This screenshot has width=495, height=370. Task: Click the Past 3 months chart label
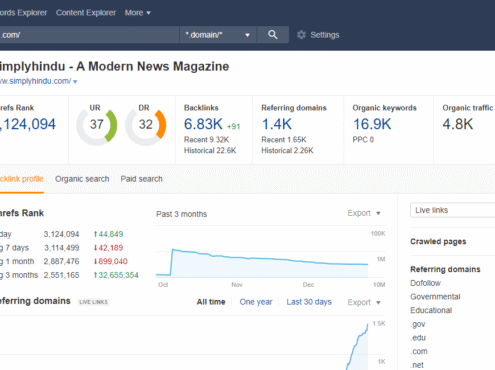pos(182,214)
